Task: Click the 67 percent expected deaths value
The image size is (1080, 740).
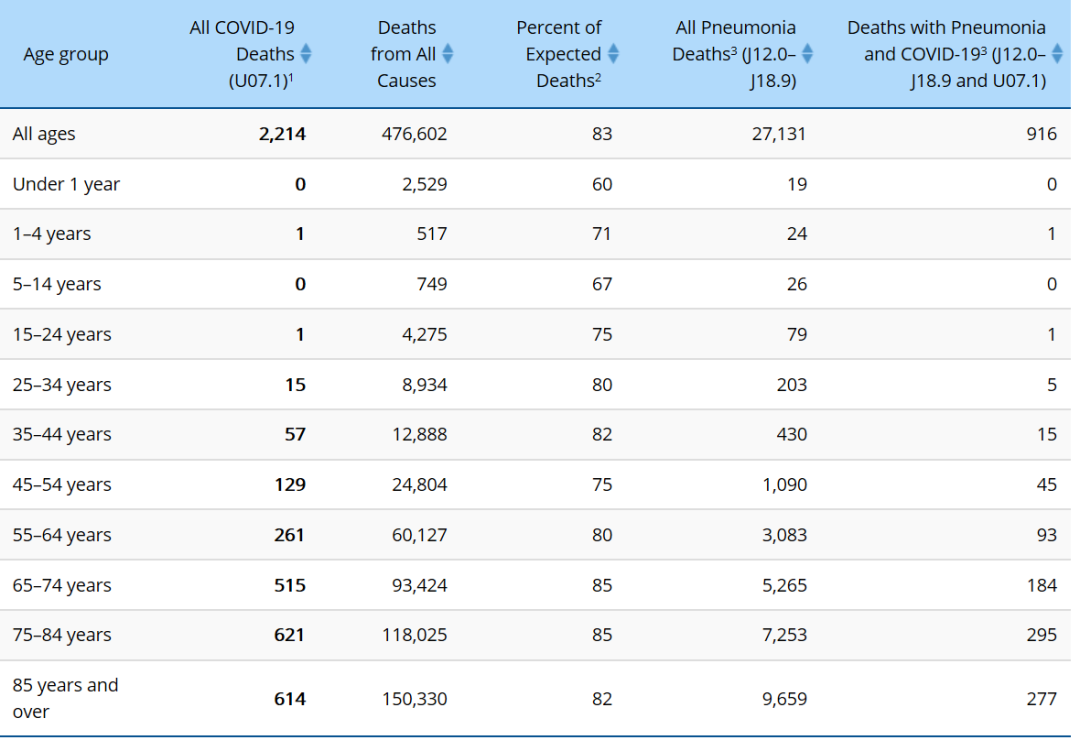Action: 602,284
